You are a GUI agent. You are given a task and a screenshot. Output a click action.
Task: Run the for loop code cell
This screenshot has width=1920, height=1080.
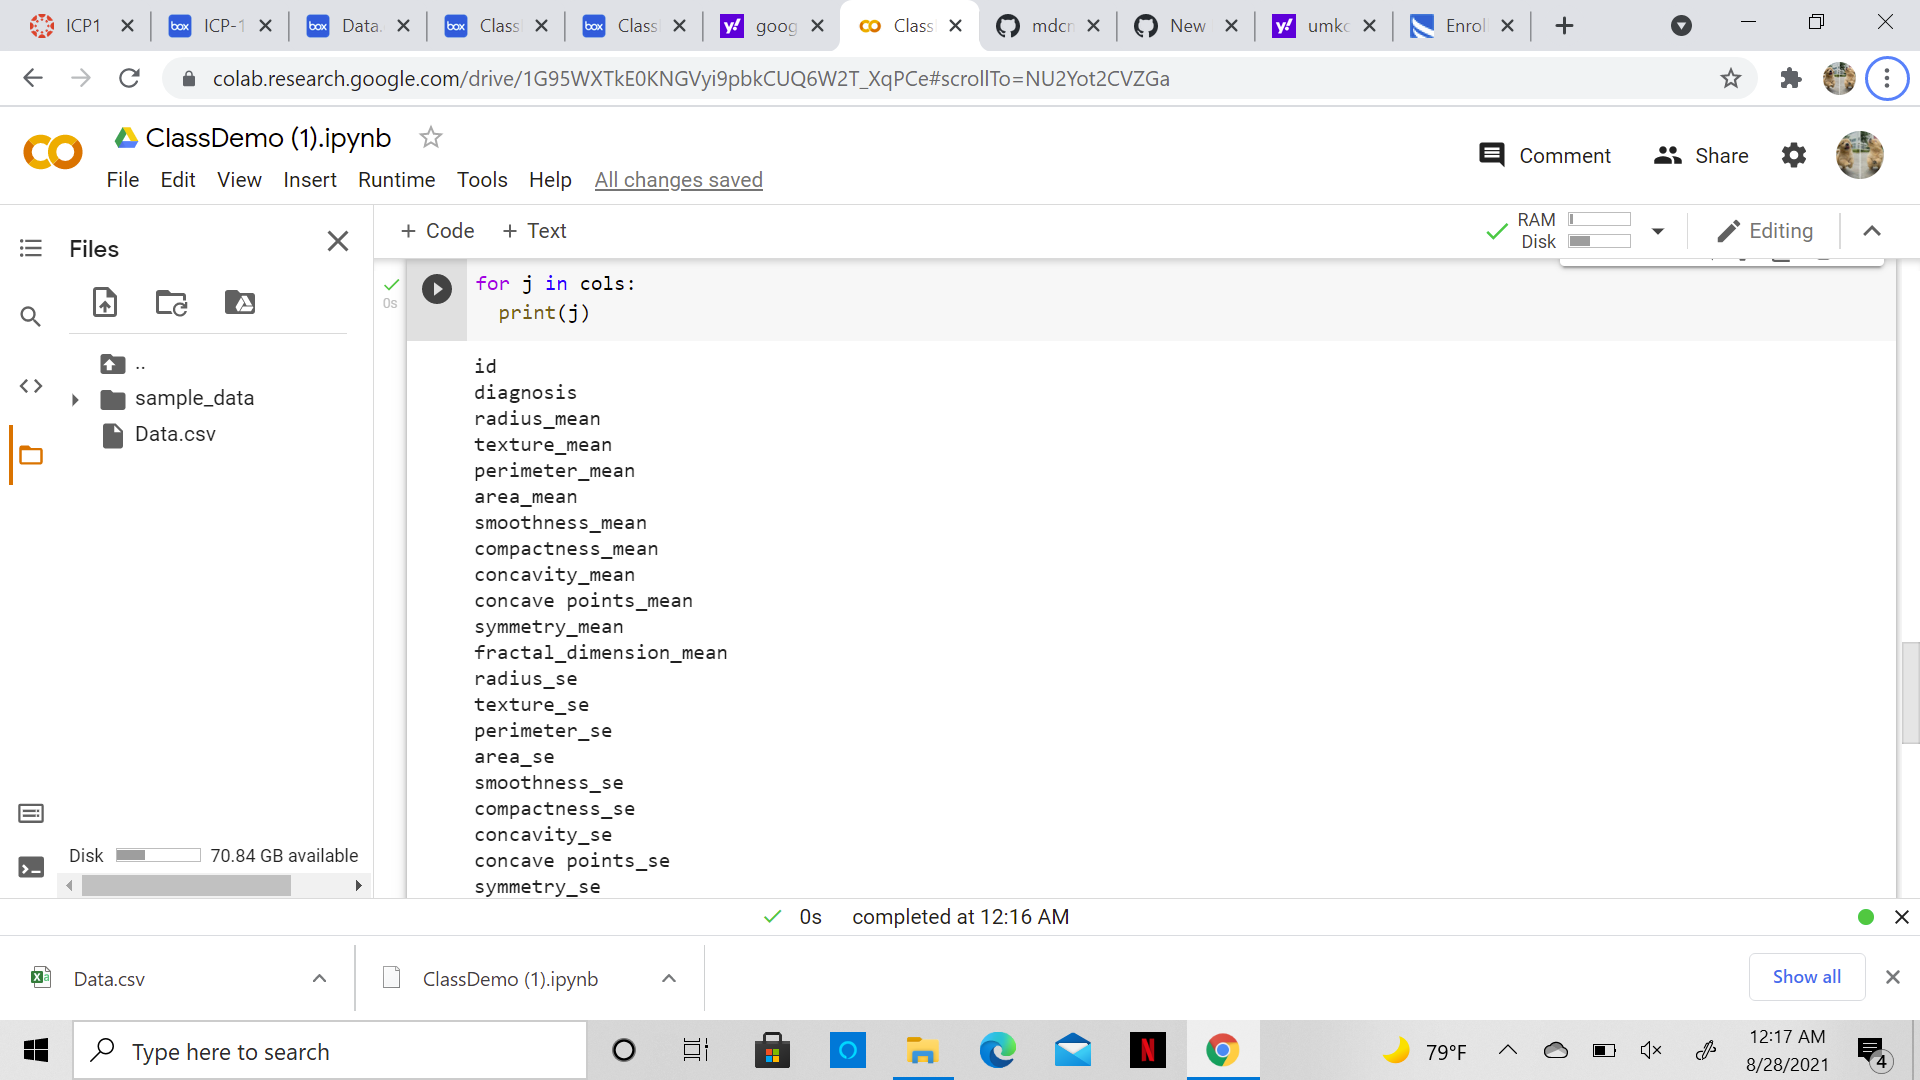pyautogui.click(x=437, y=289)
